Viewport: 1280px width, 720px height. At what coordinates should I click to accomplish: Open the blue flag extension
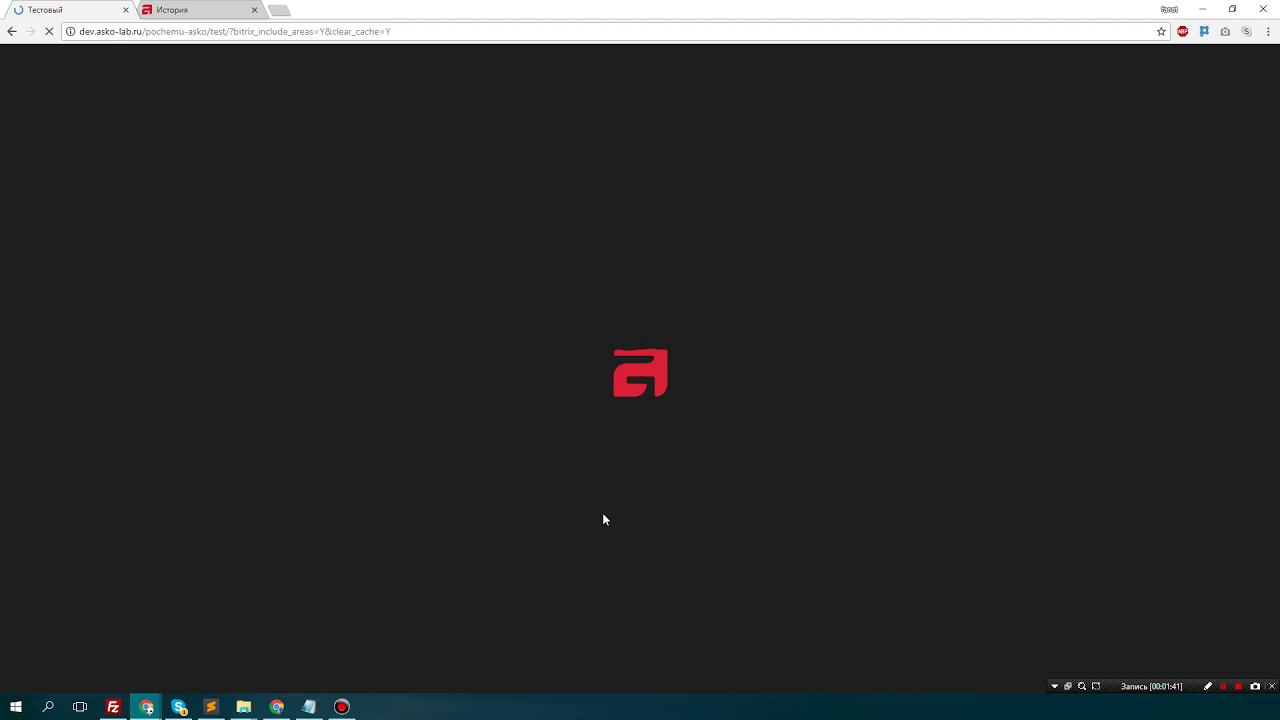click(1204, 31)
